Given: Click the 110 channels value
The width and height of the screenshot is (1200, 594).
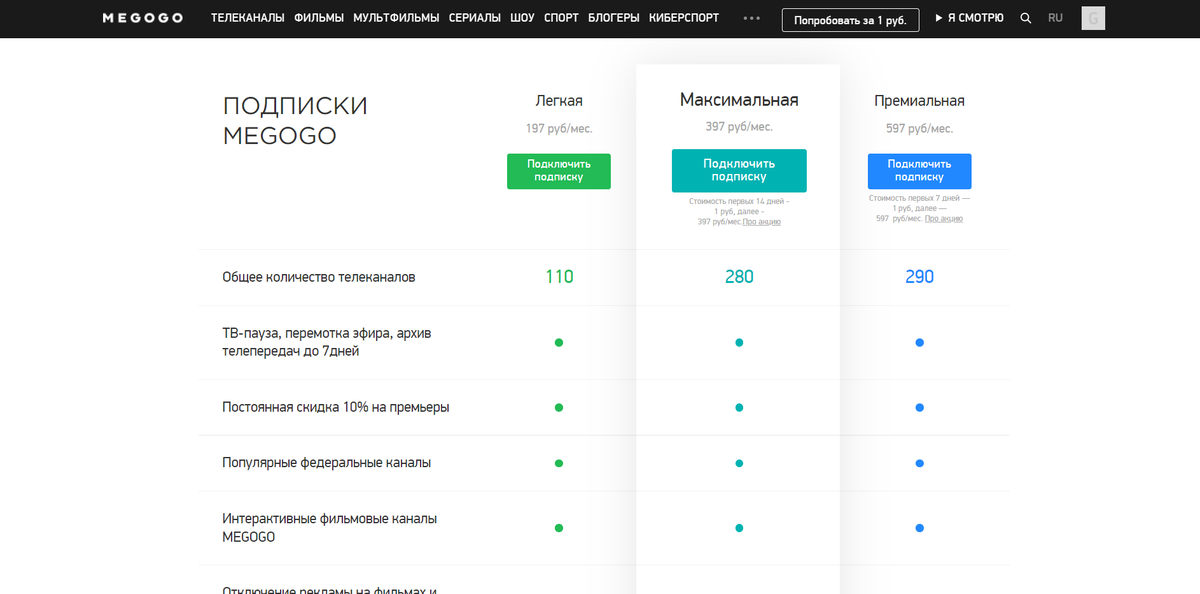Looking at the screenshot, I should [559, 277].
